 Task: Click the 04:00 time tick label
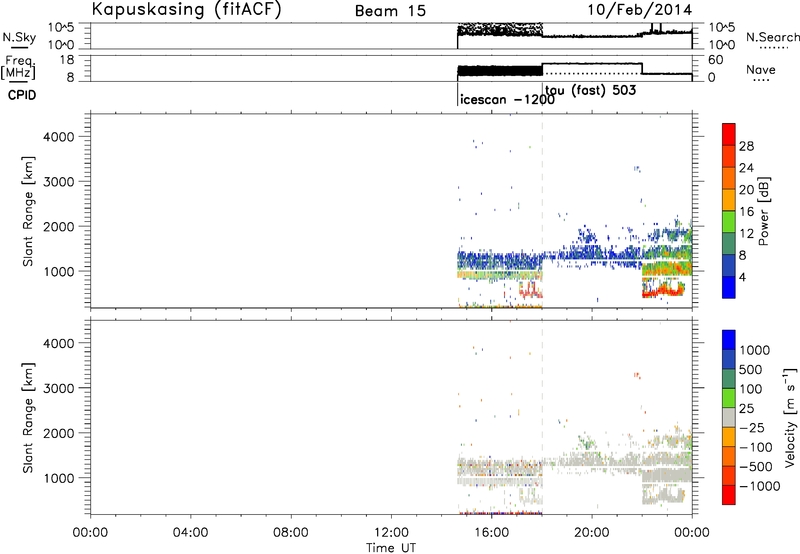point(191,533)
